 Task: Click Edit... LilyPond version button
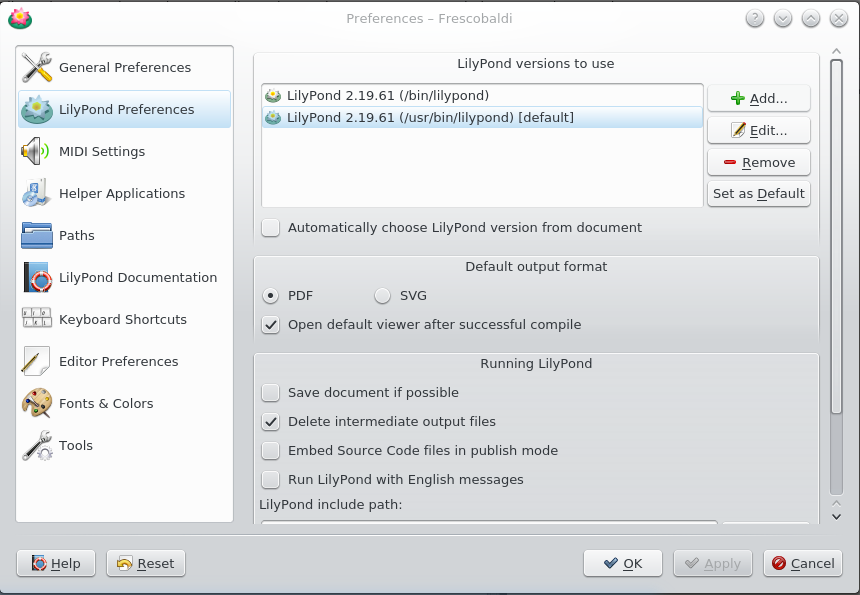click(x=759, y=131)
